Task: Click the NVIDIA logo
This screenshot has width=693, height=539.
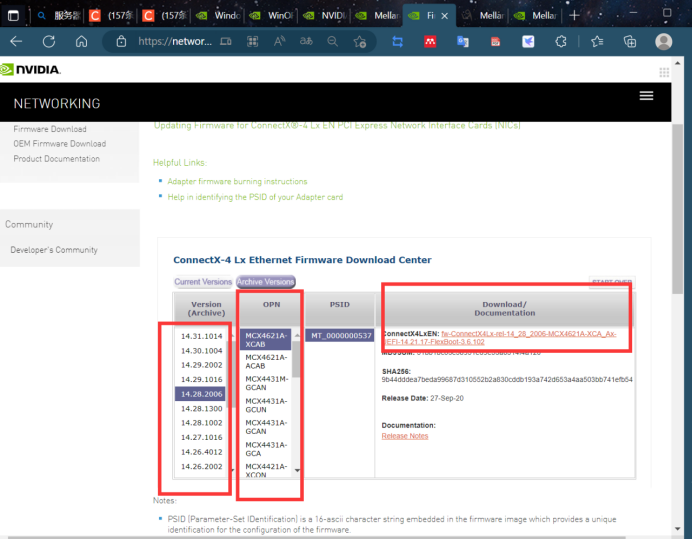Action: [x=30, y=70]
